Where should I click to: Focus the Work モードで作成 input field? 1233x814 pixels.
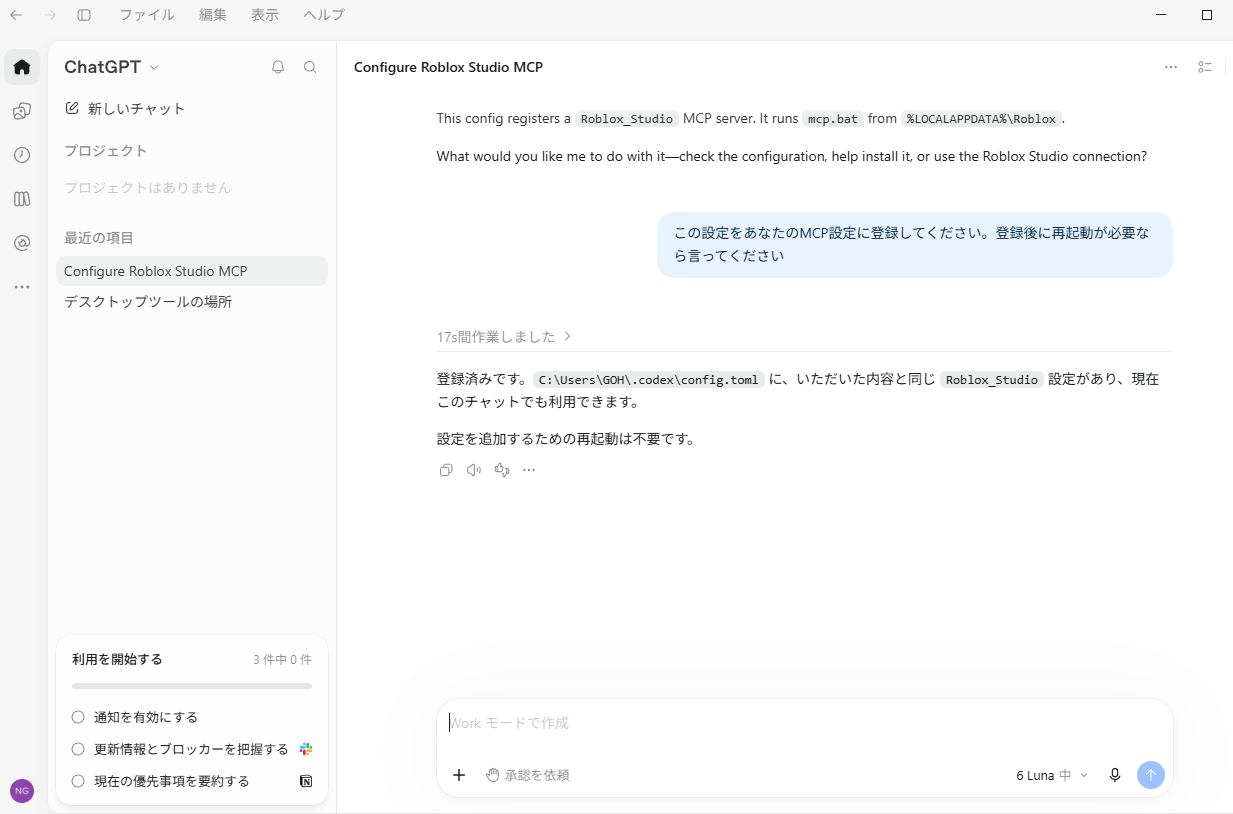804,723
